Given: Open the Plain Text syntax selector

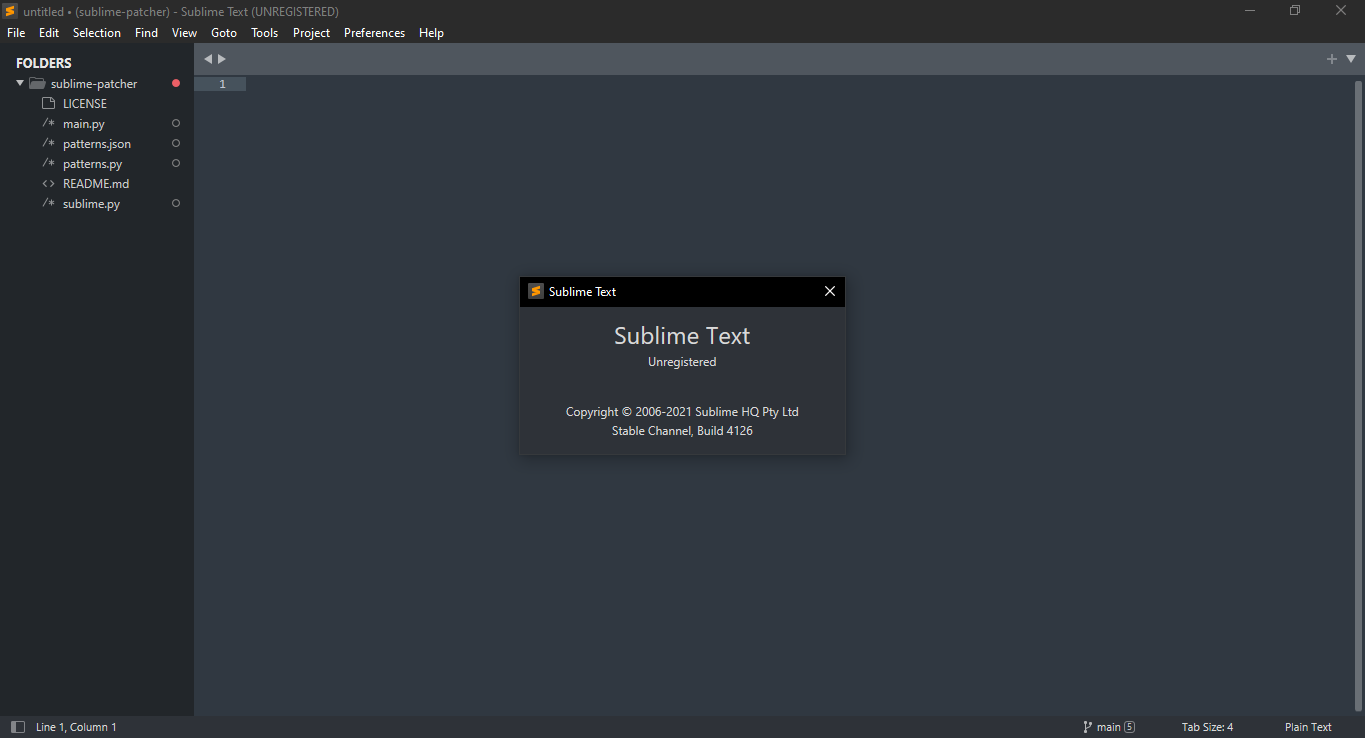Looking at the screenshot, I should (x=1308, y=727).
